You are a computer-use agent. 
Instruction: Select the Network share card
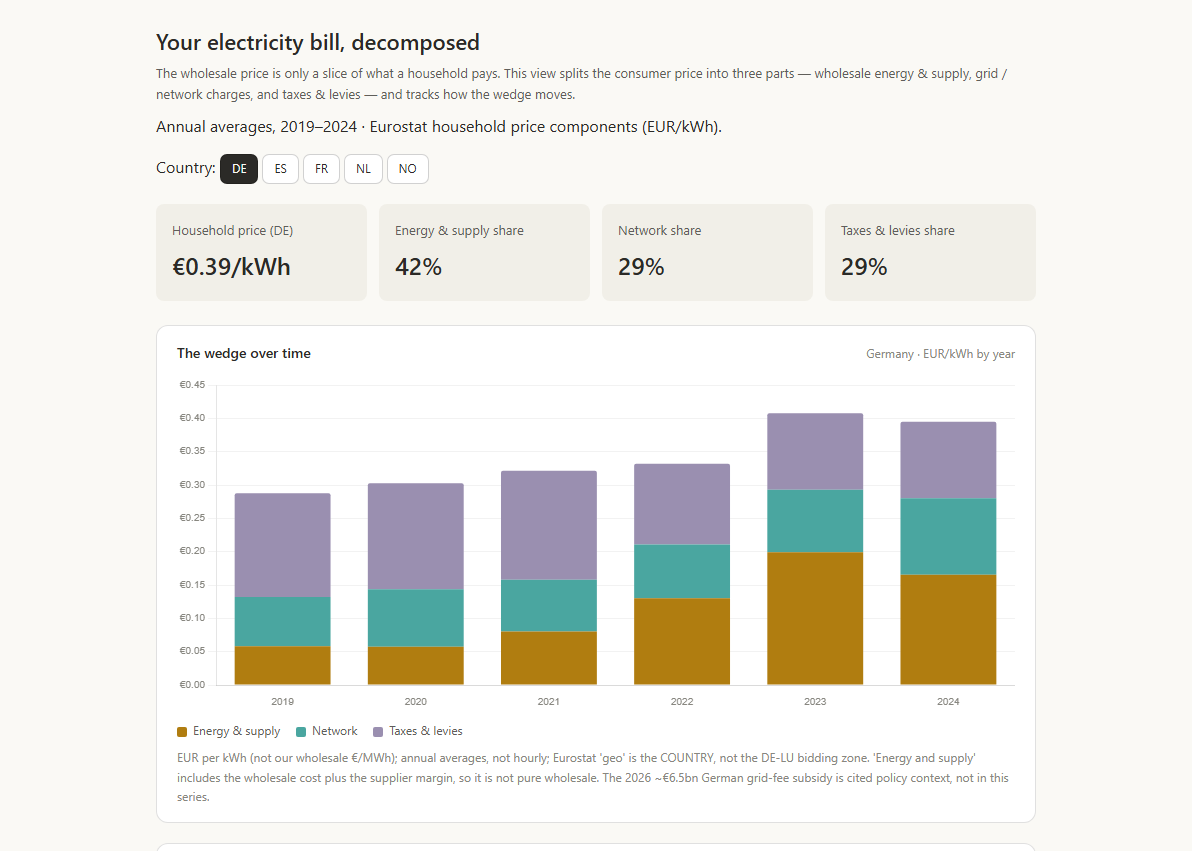(707, 252)
